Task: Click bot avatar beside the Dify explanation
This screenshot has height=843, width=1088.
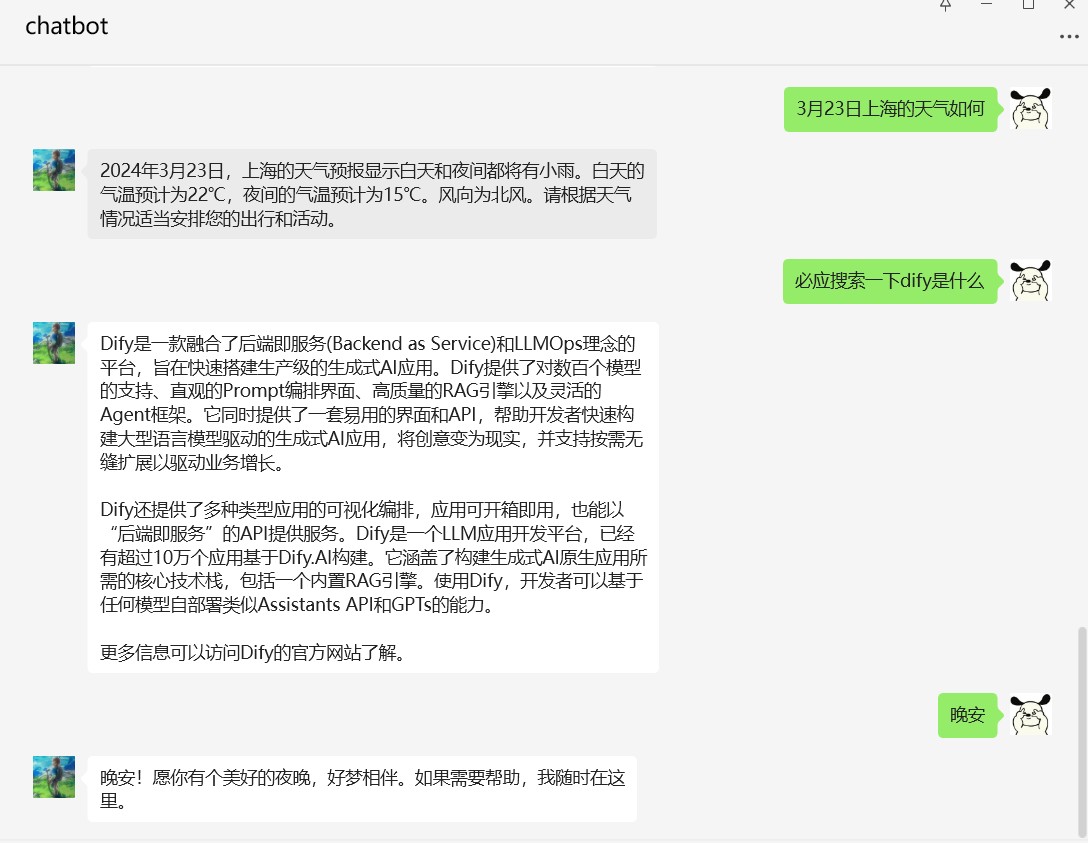Action: click(x=54, y=343)
